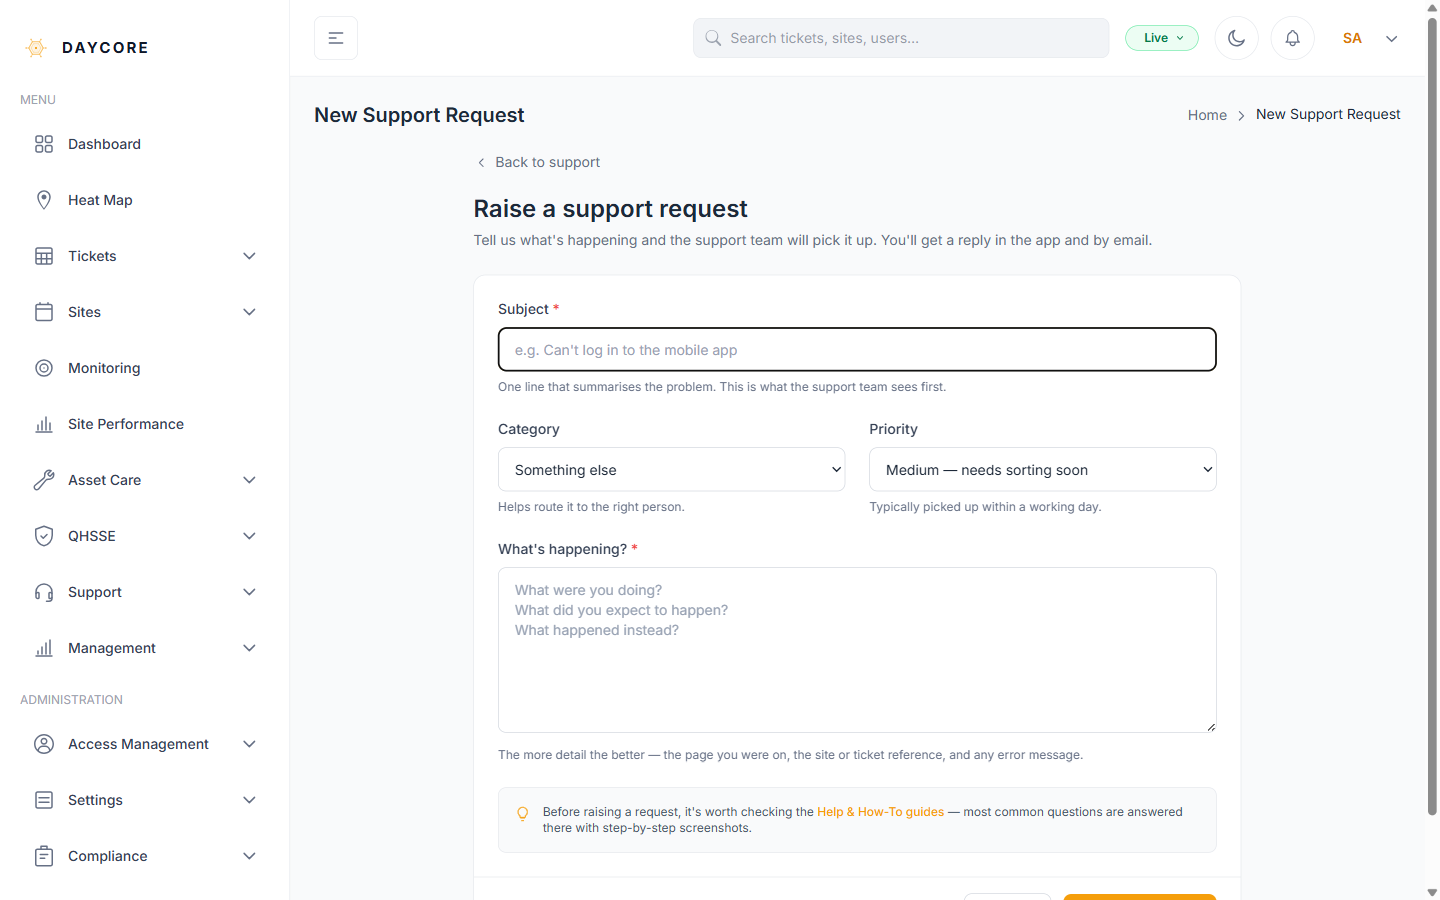
Task: Open the Category dropdown
Action: [x=671, y=469]
